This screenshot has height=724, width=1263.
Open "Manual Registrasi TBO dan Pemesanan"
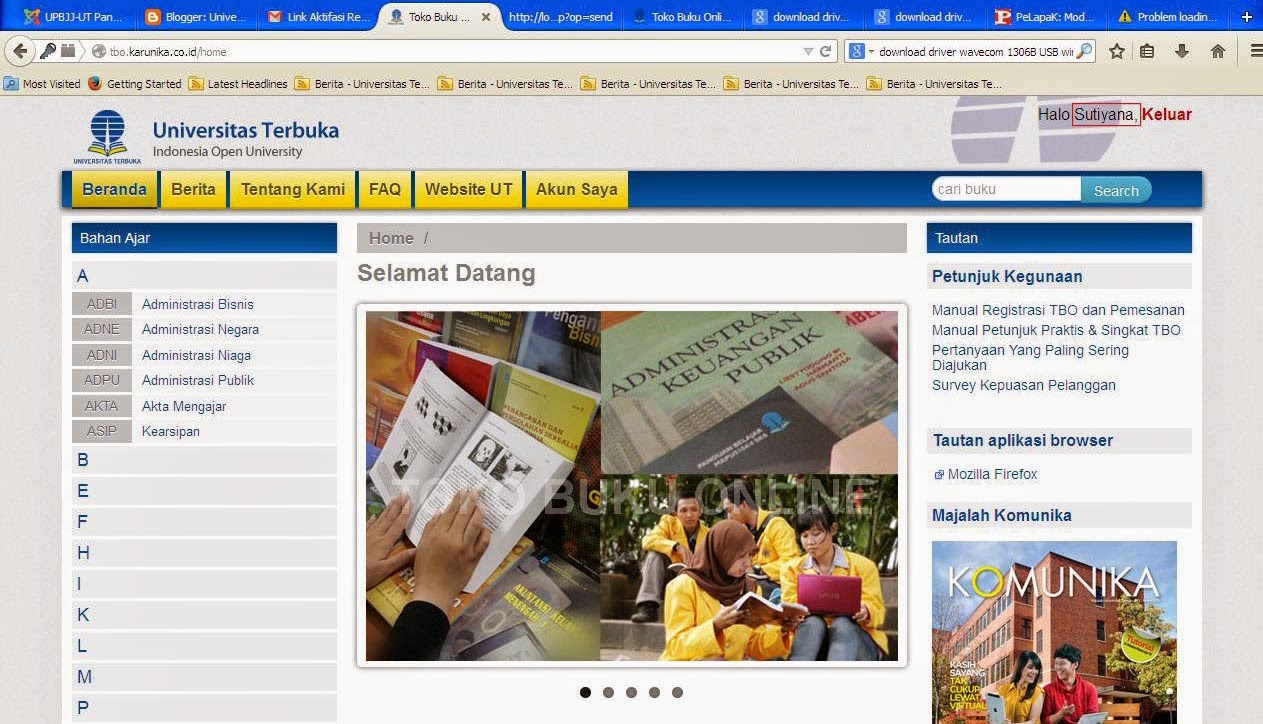1058,310
